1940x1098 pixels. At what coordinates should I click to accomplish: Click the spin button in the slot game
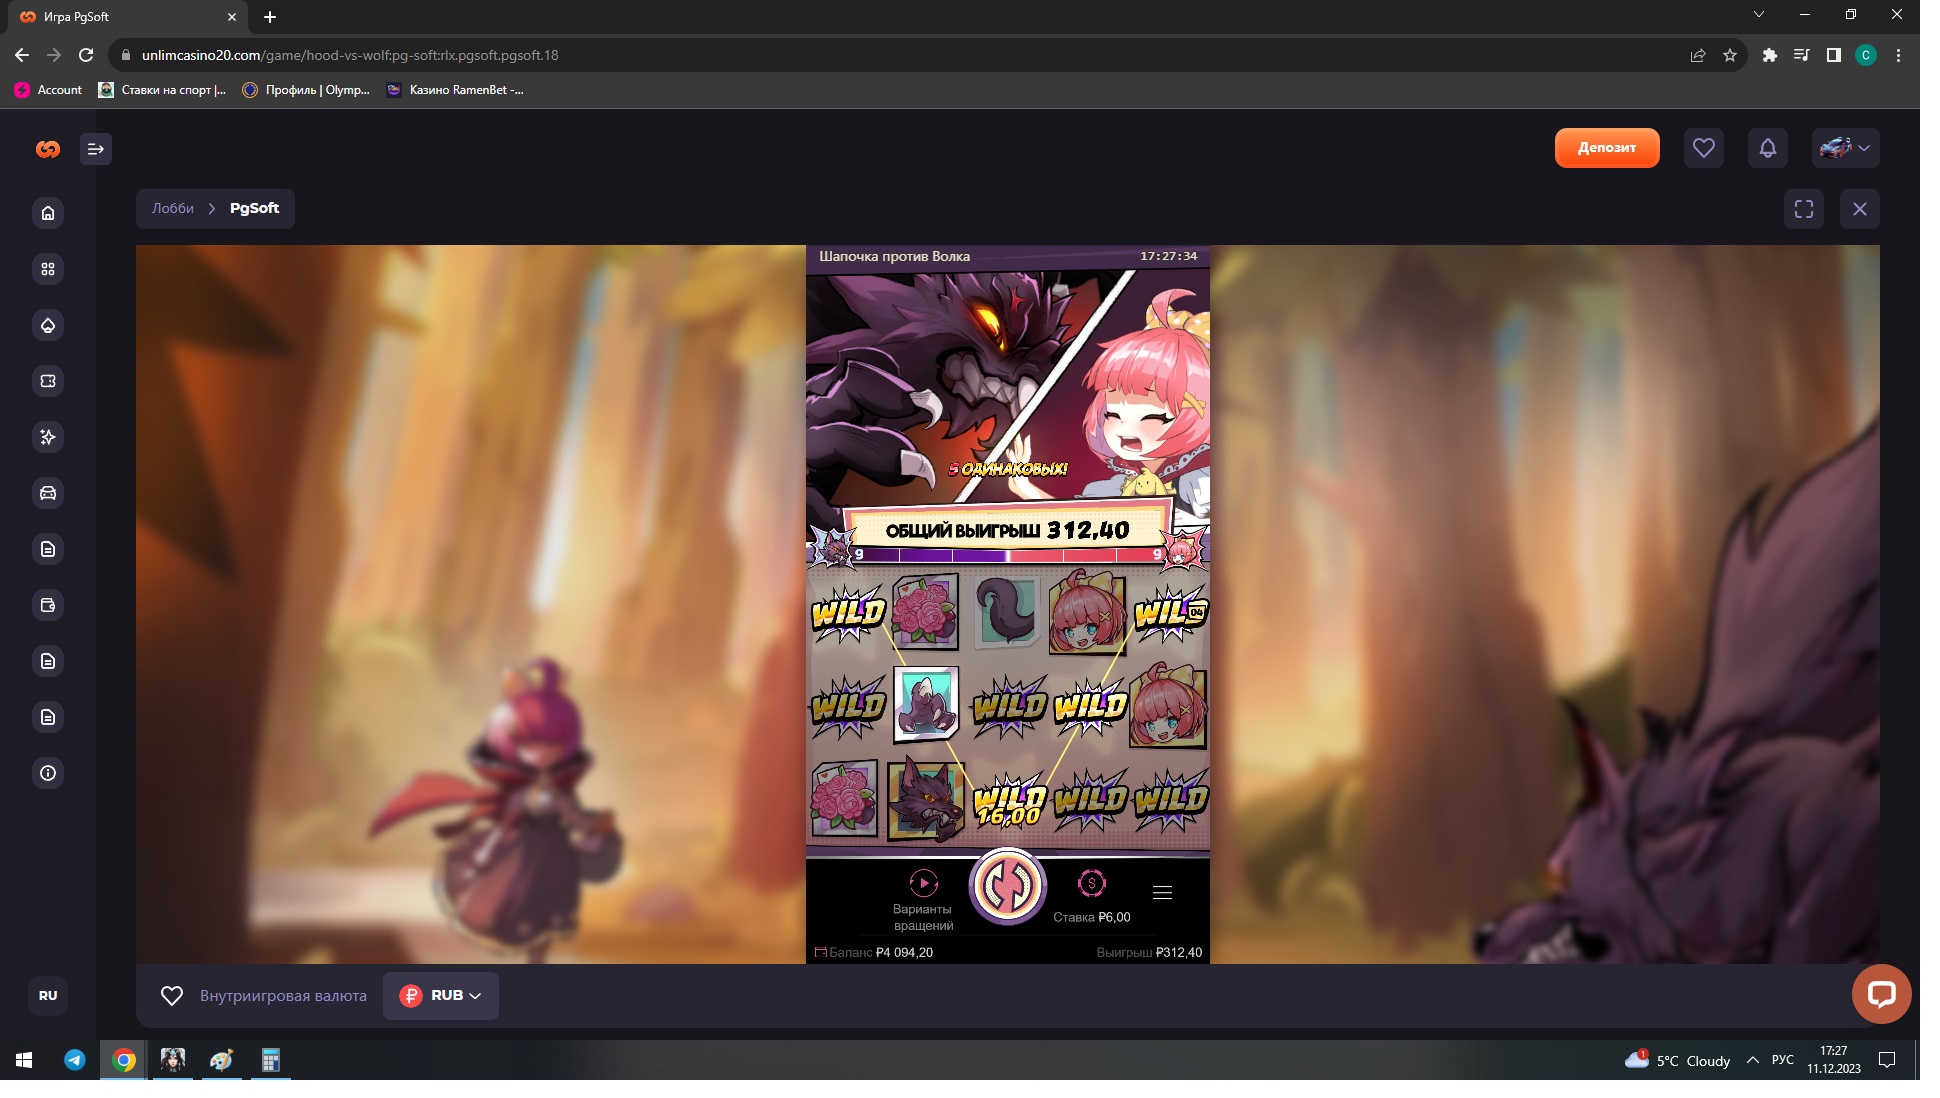[x=1007, y=886]
